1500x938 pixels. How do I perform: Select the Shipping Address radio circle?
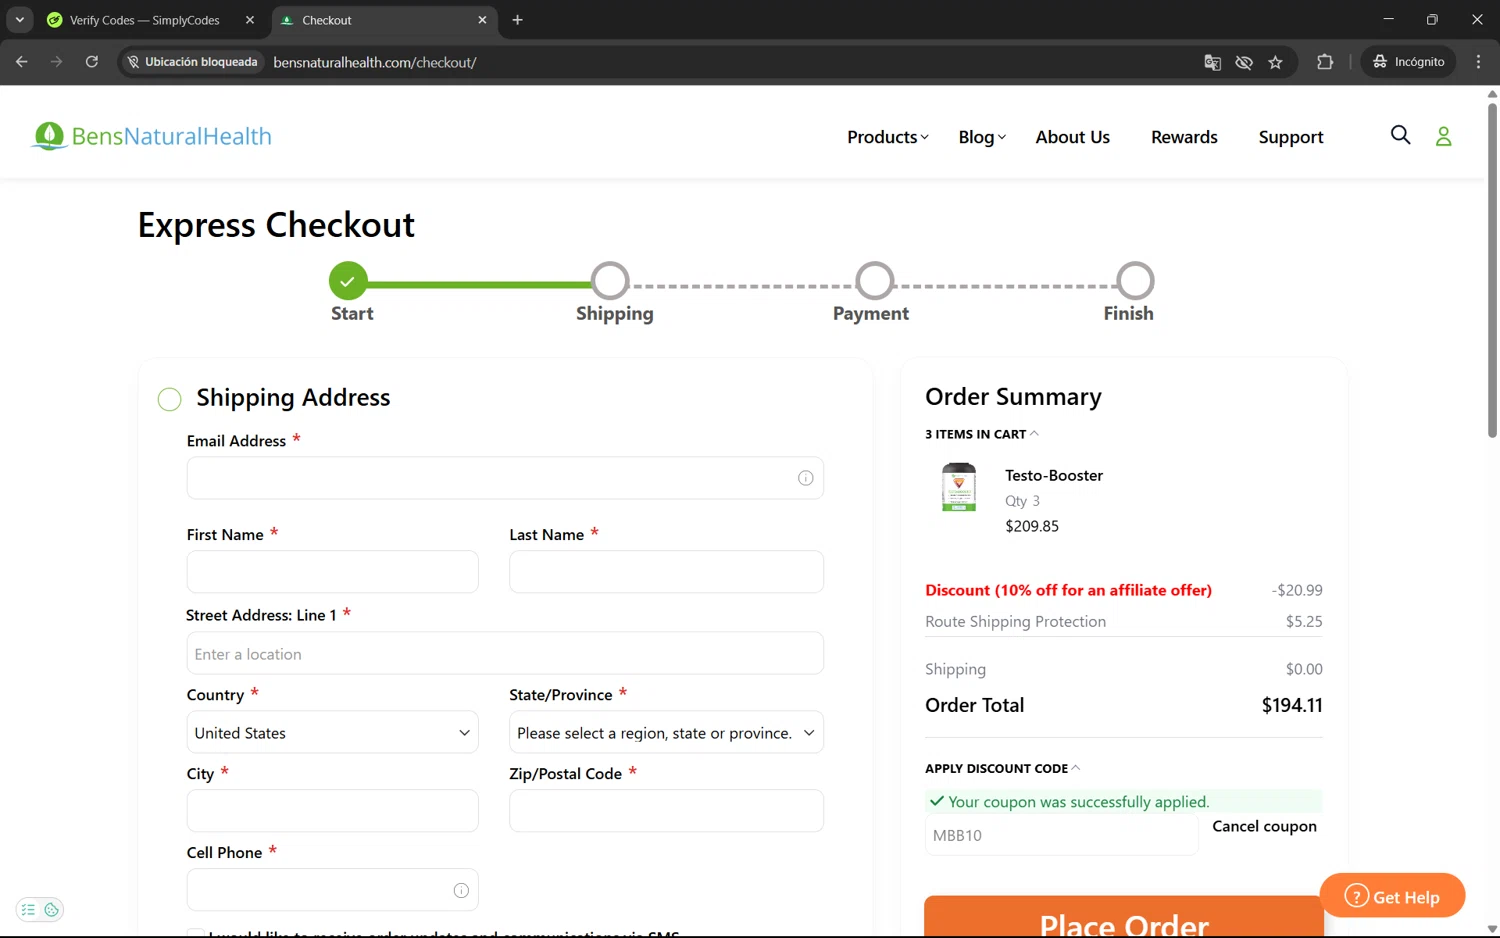[169, 400]
